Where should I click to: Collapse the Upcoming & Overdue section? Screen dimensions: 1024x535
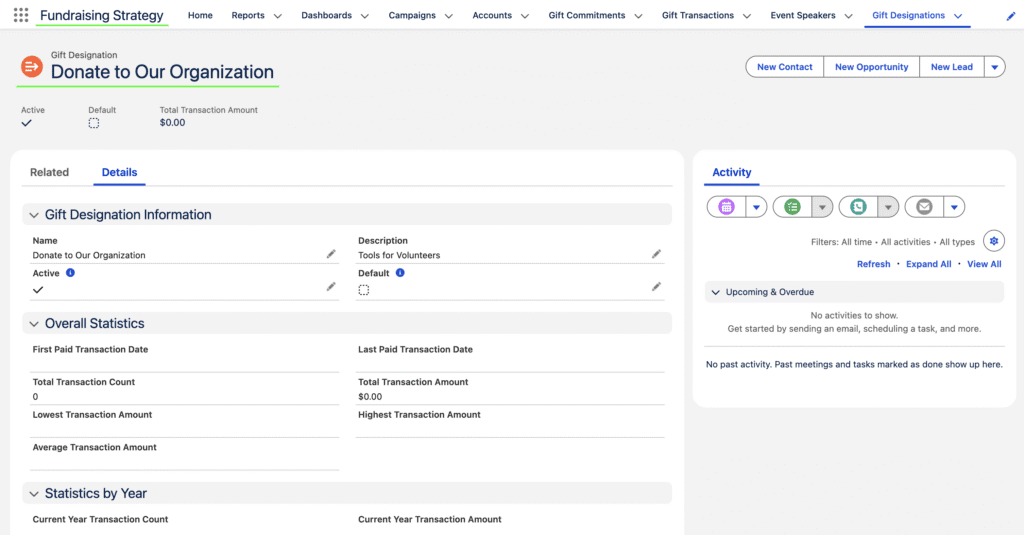[x=715, y=292]
